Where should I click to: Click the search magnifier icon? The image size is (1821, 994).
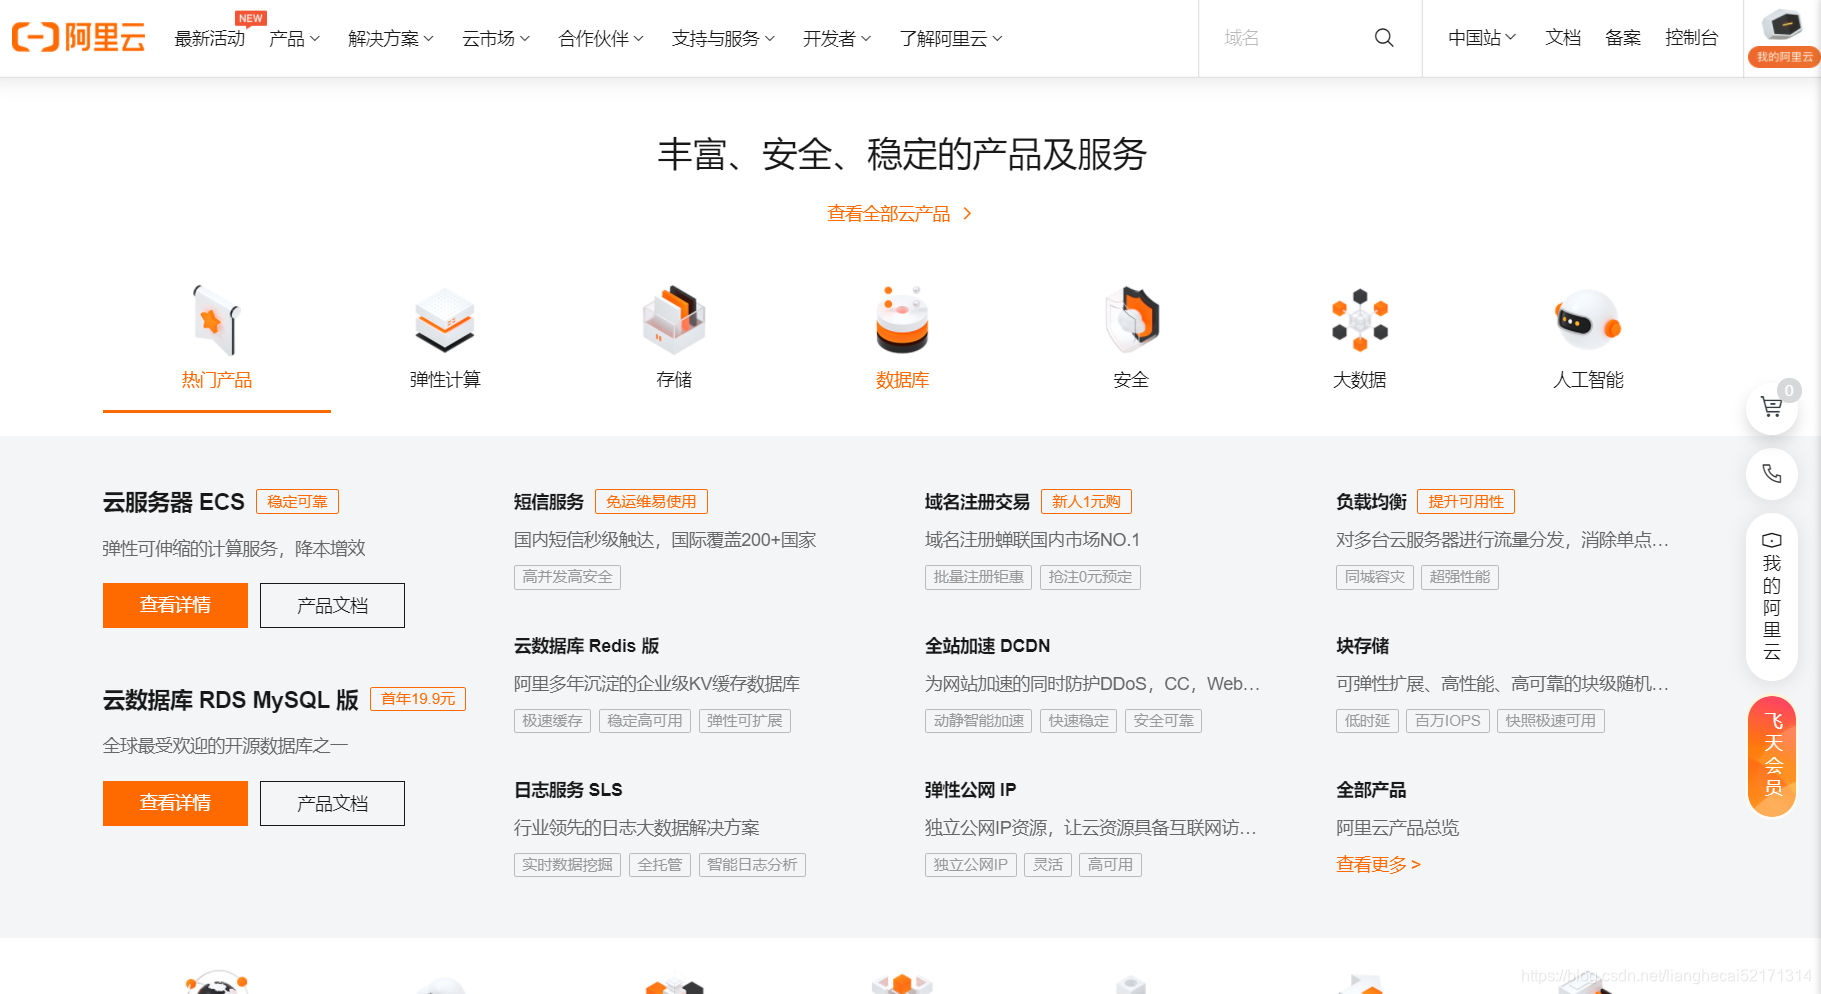[1384, 38]
